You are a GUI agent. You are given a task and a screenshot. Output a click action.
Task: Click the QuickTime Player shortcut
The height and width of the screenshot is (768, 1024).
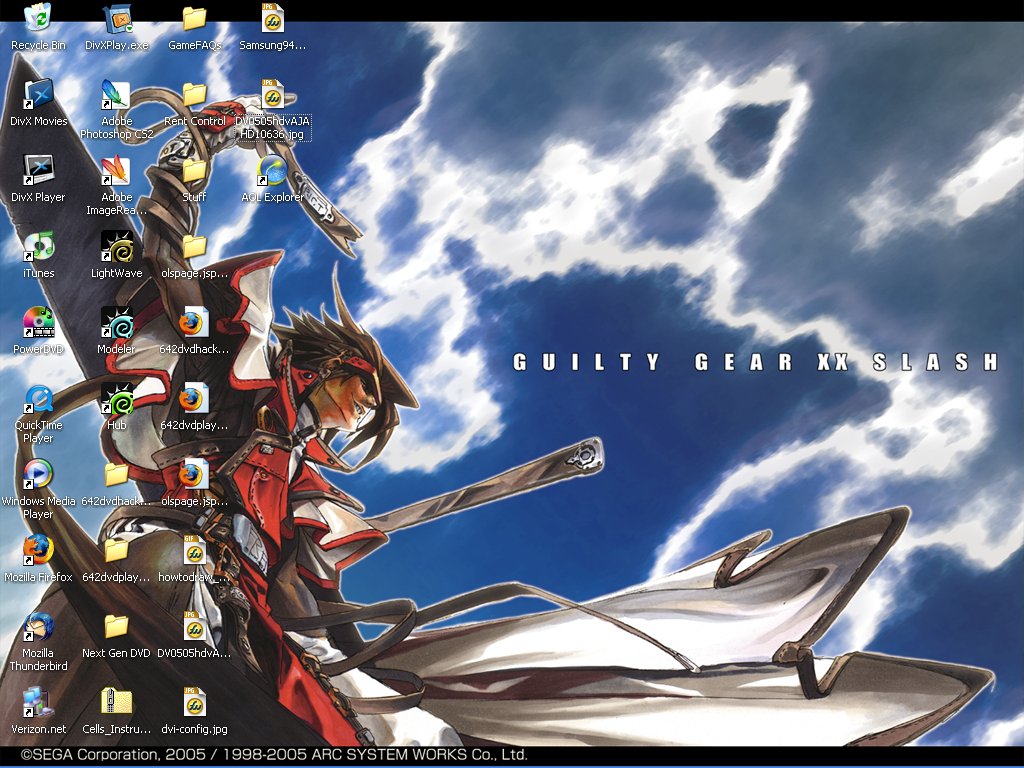tap(39, 399)
